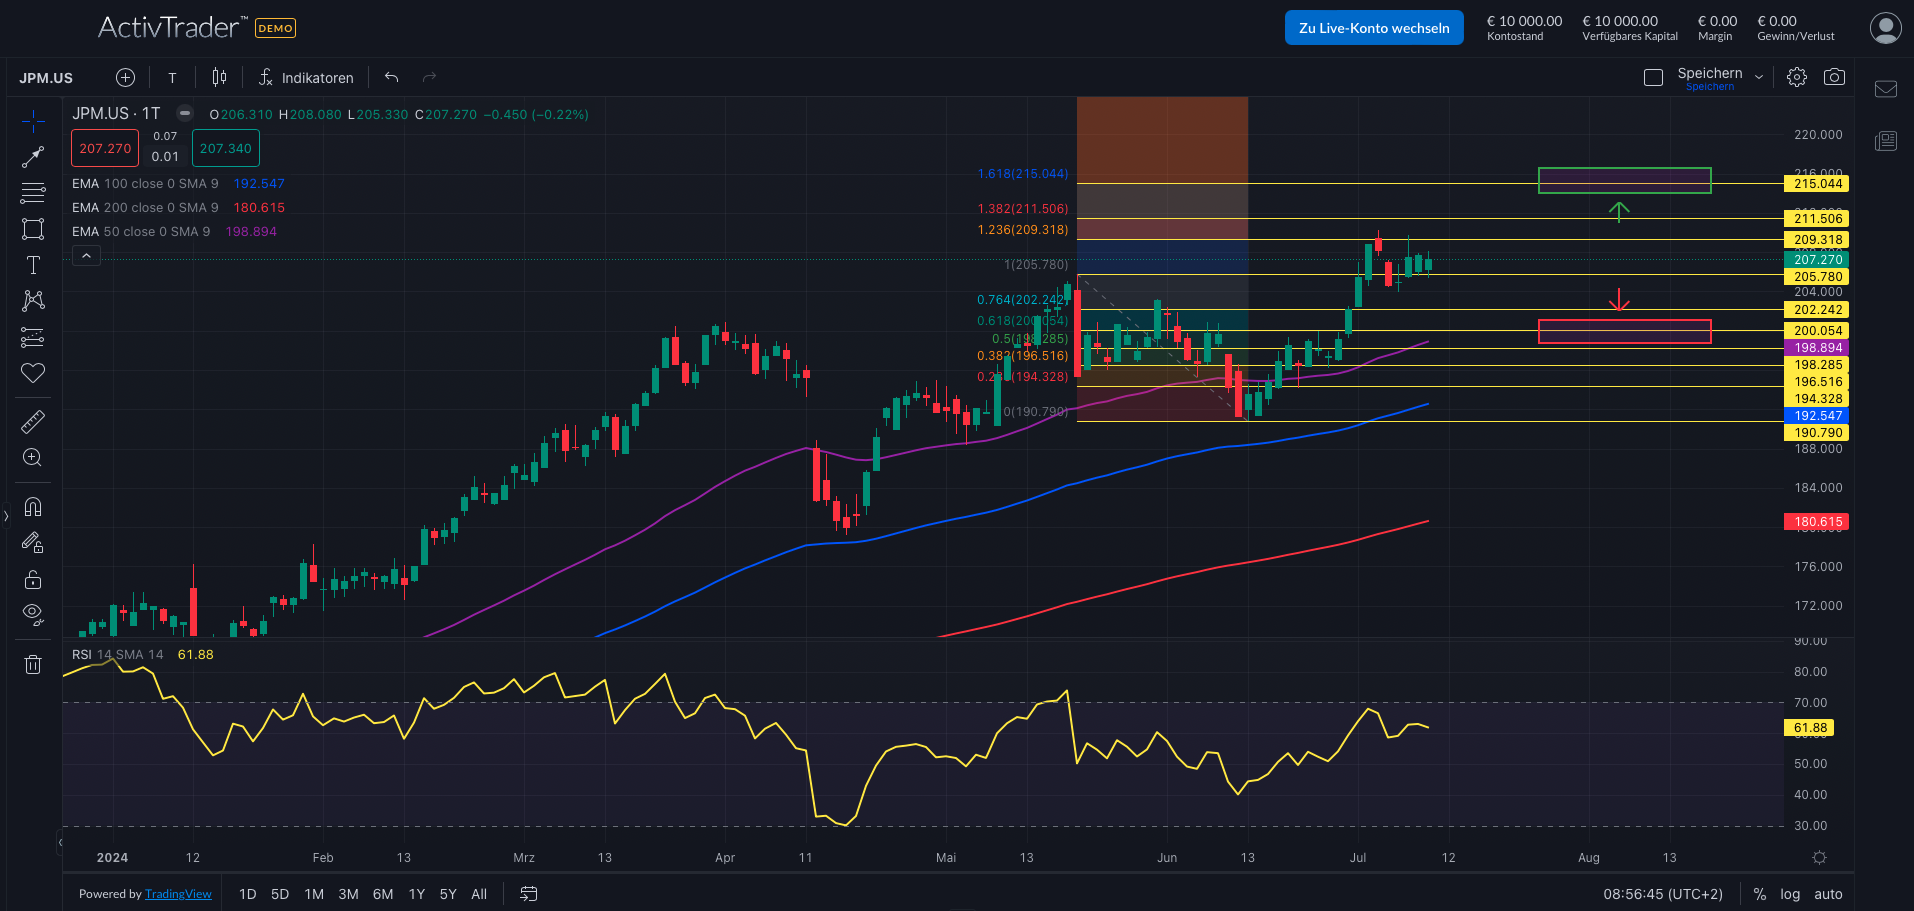Image resolution: width=1914 pixels, height=911 pixels.
Task: Switch to the 1Y time range
Action: (x=417, y=894)
